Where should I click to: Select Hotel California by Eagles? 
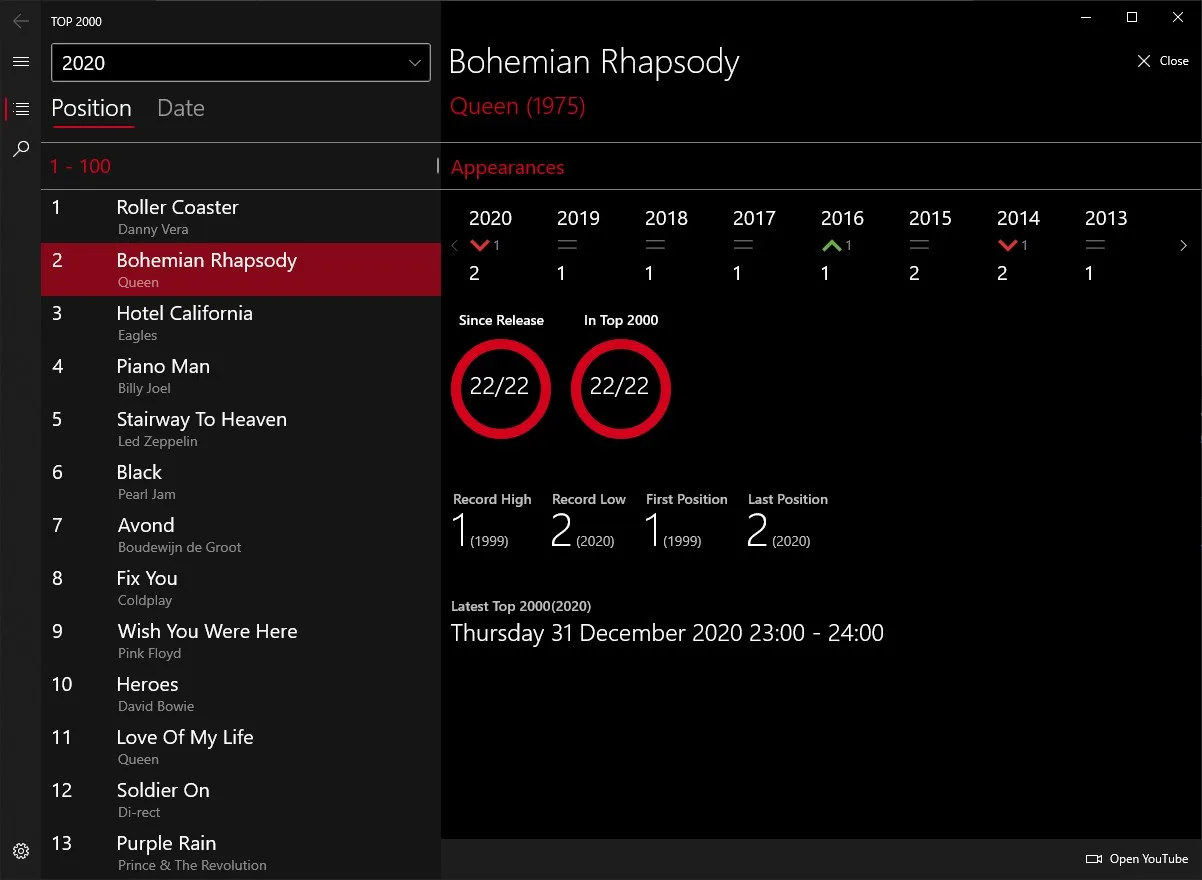[x=241, y=322]
